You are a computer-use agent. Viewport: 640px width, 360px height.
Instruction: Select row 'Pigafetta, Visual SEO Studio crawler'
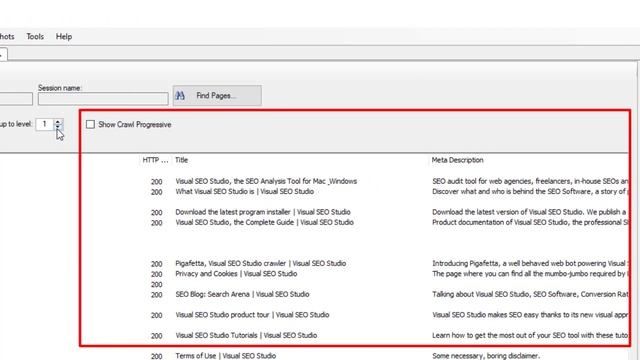(260, 264)
